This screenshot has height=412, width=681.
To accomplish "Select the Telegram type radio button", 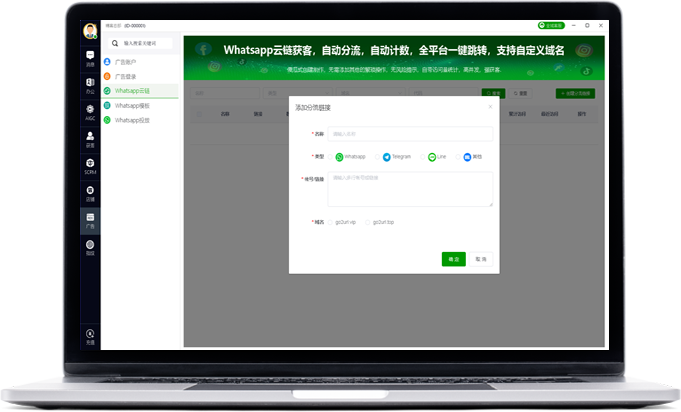I will tap(378, 157).
